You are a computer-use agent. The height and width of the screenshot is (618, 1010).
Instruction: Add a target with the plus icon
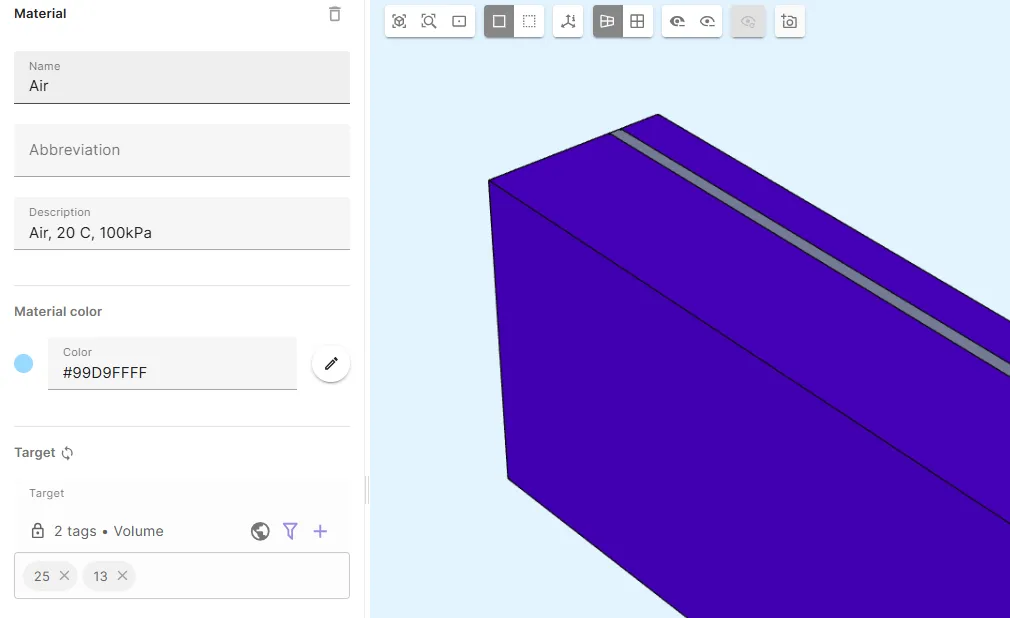coord(320,531)
